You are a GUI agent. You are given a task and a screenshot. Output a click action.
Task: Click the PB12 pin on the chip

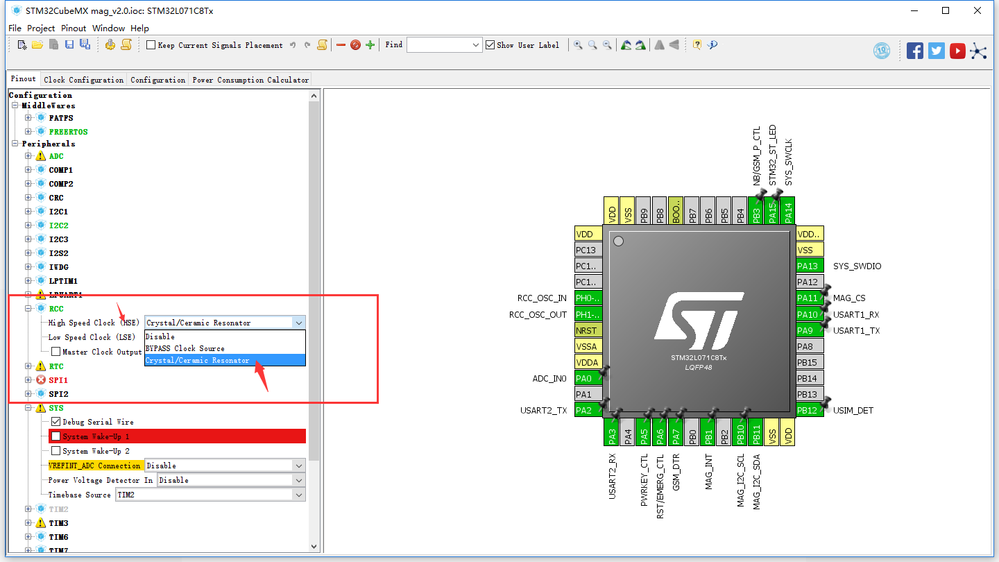coord(809,410)
